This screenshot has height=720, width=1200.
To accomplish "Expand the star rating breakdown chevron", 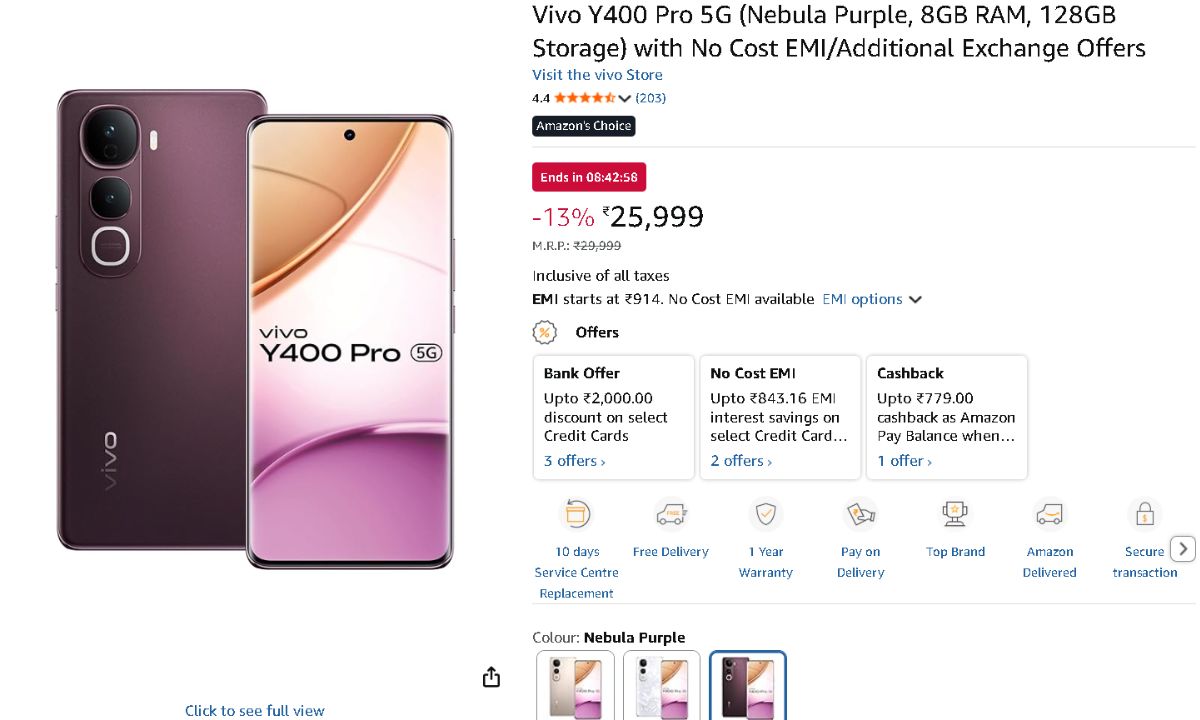I will [x=624, y=98].
